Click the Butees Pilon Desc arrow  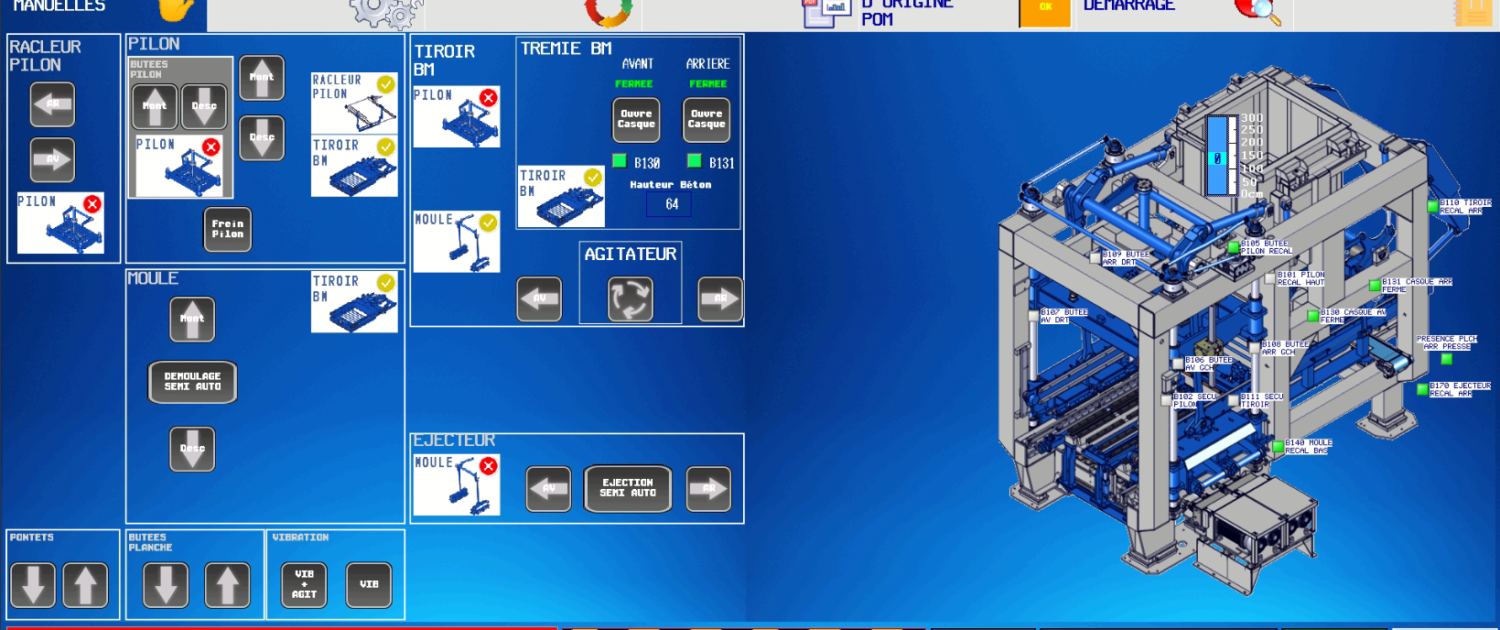(204, 106)
